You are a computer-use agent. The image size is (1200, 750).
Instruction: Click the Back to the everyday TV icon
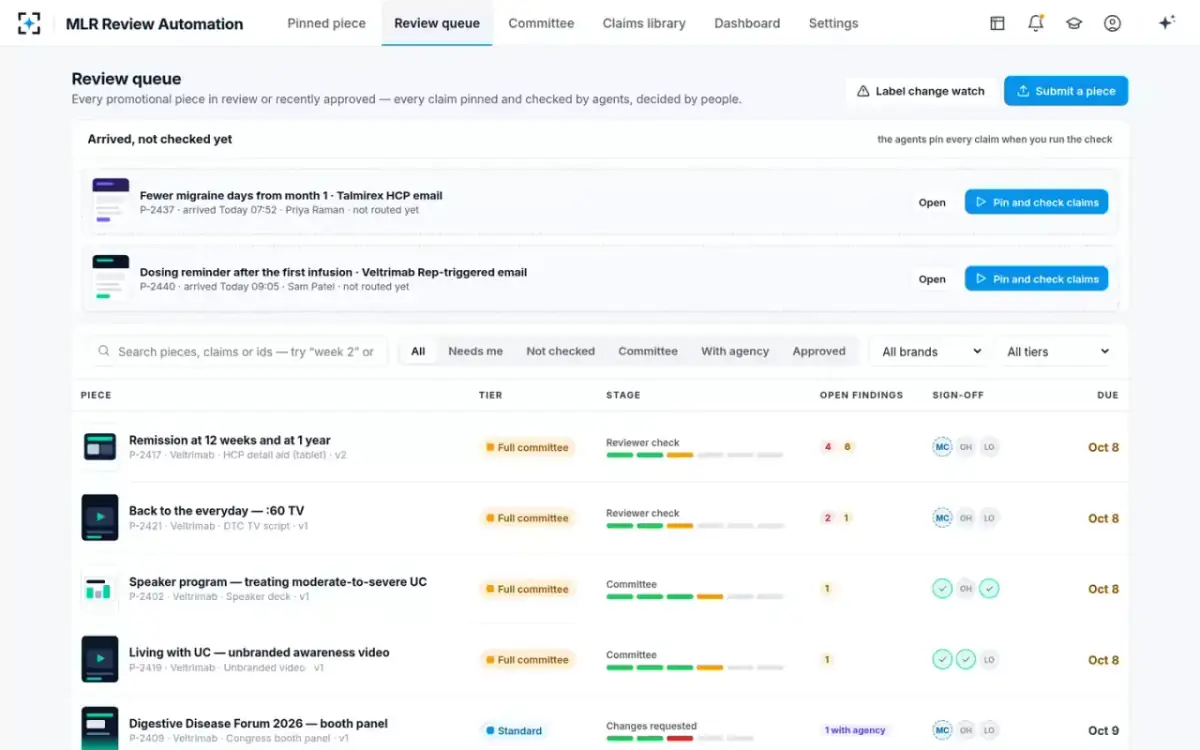tap(100, 518)
